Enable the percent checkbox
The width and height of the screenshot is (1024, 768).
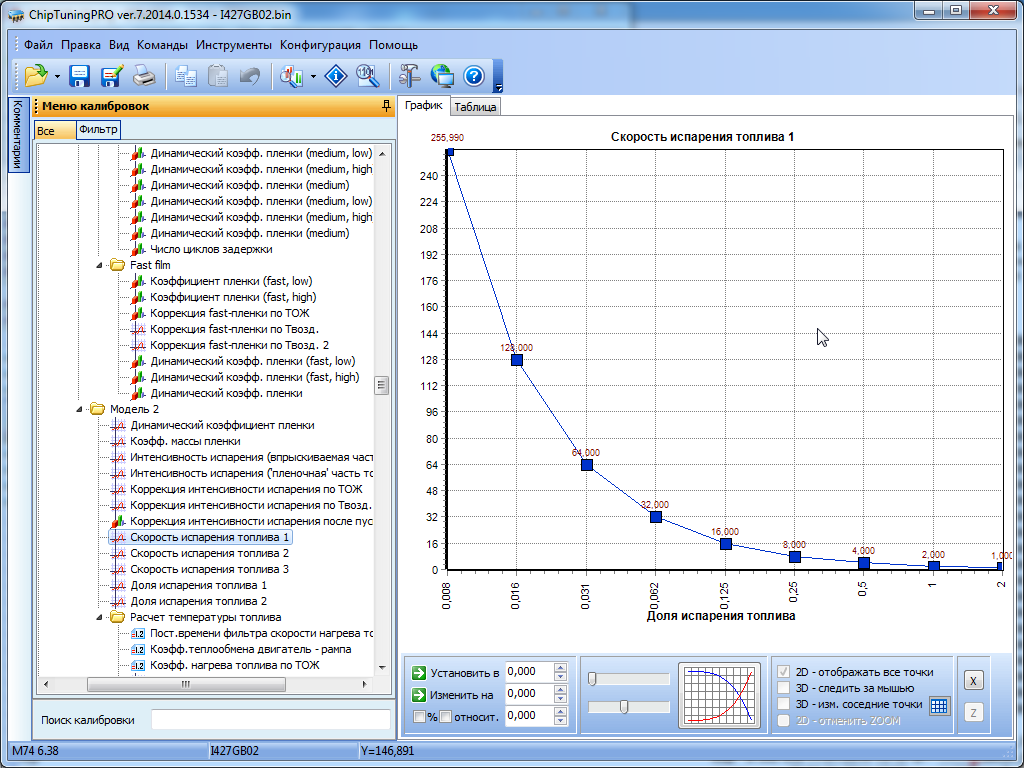click(x=419, y=716)
